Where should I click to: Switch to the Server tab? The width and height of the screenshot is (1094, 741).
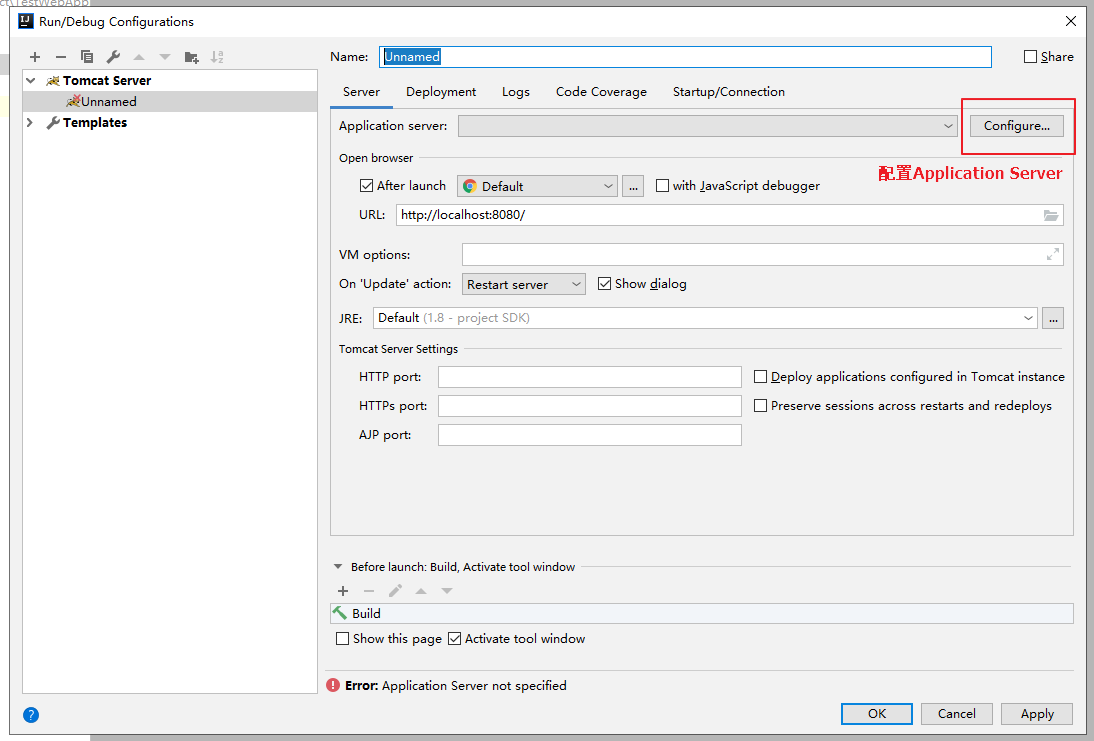(x=361, y=92)
